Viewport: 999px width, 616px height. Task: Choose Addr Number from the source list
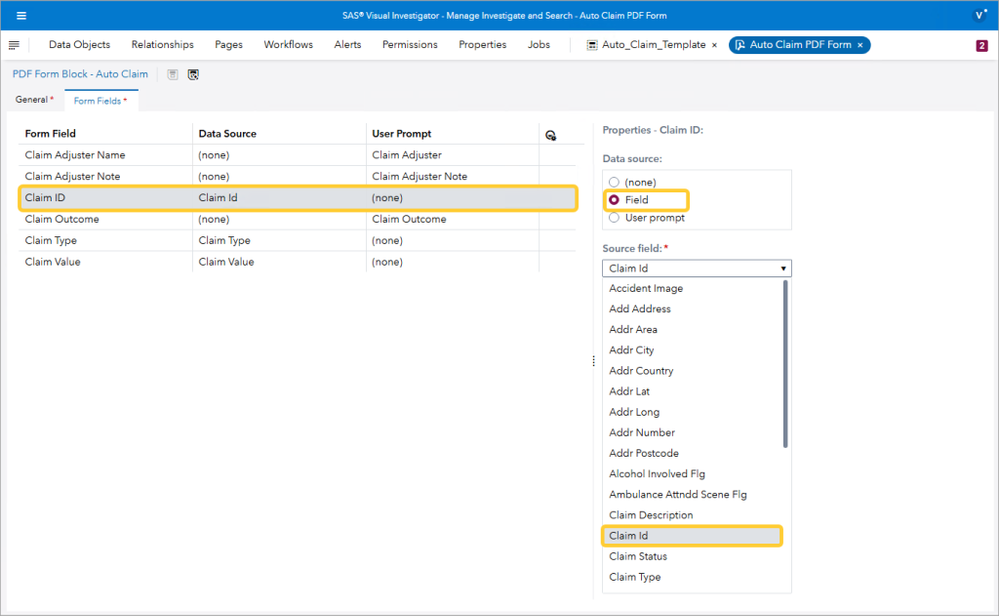coord(692,433)
